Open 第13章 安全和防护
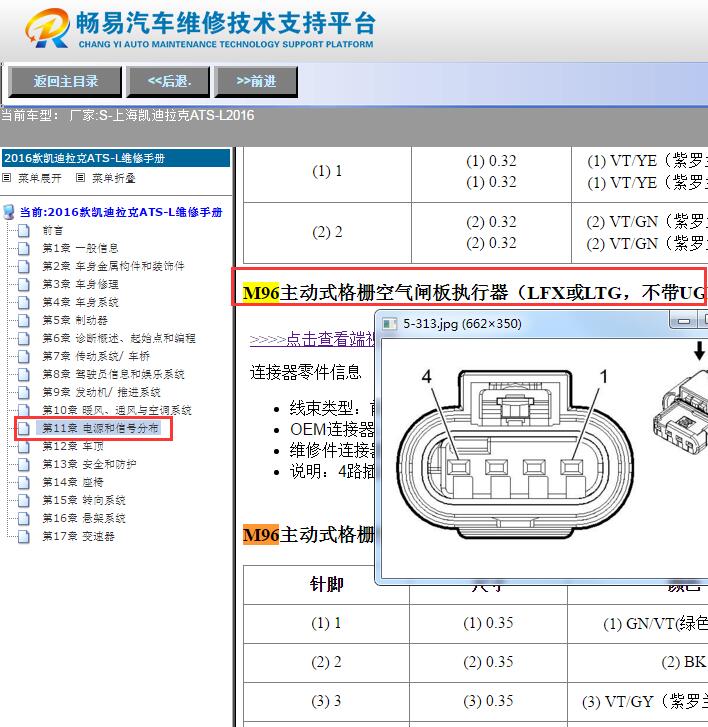The height and width of the screenshot is (727, 708). pyautogui.click(x=89, y=464)
